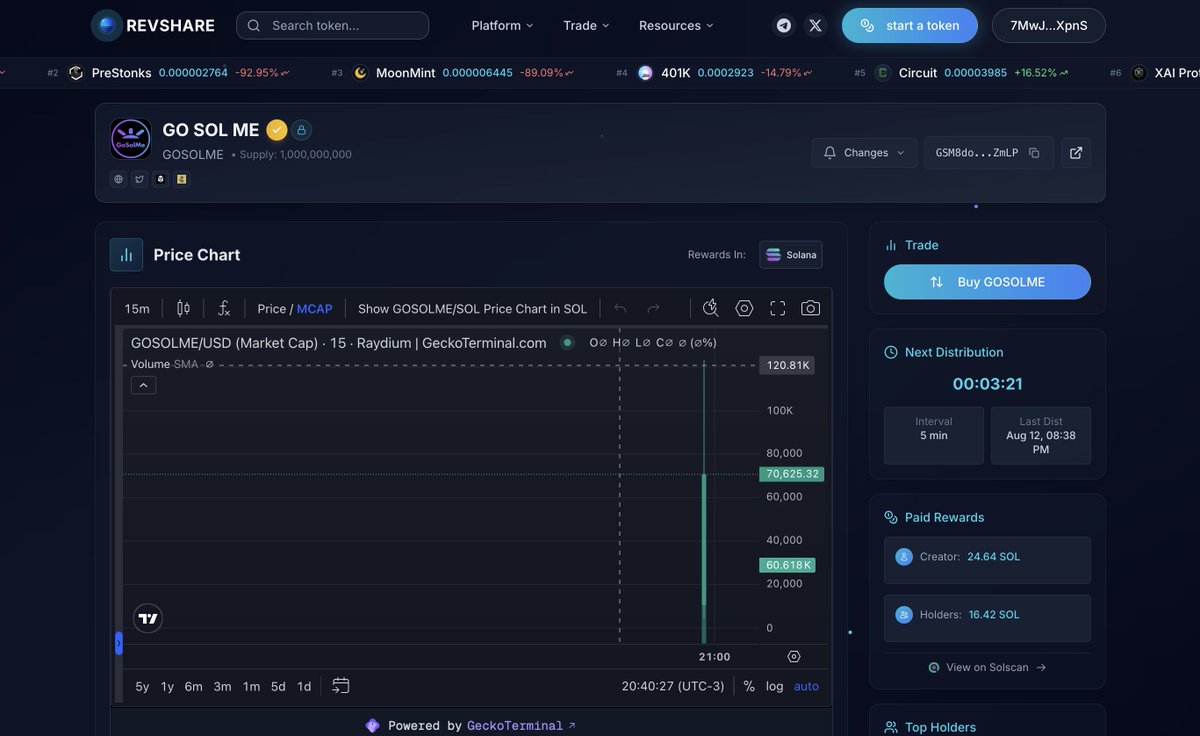Click the Solana rewards badge
The height and width of the screenshot is (736, 1200).
click(x=791, y=255)
